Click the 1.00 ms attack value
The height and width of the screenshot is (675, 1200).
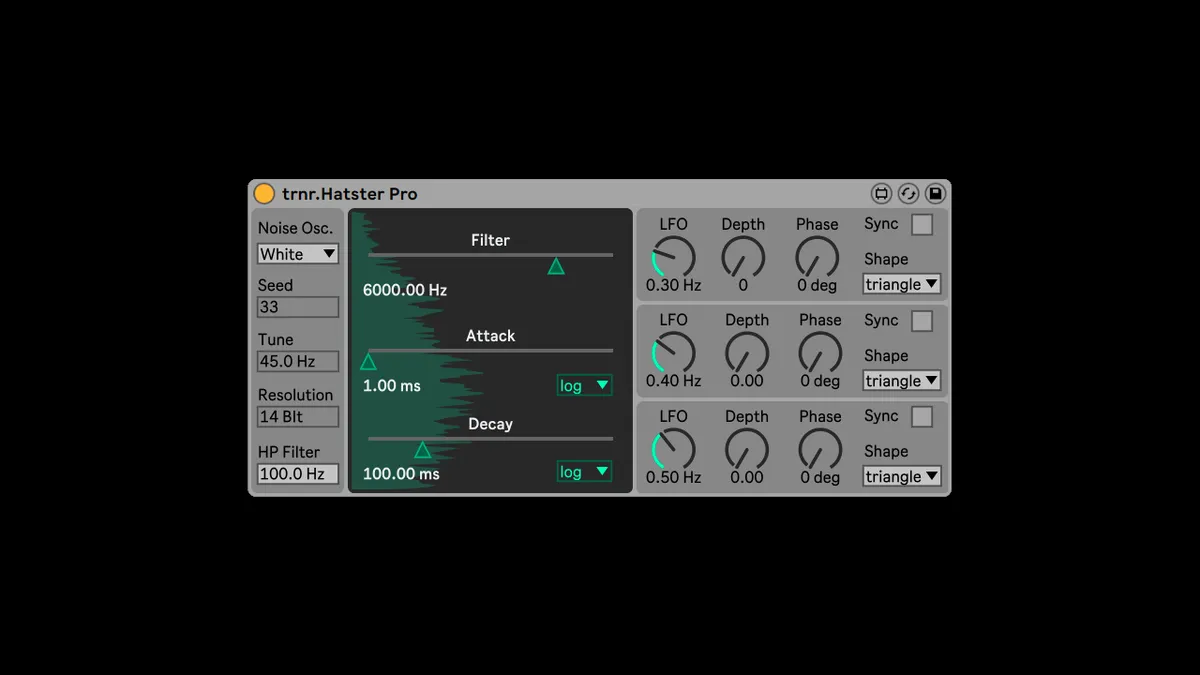(x=392, y=385)
